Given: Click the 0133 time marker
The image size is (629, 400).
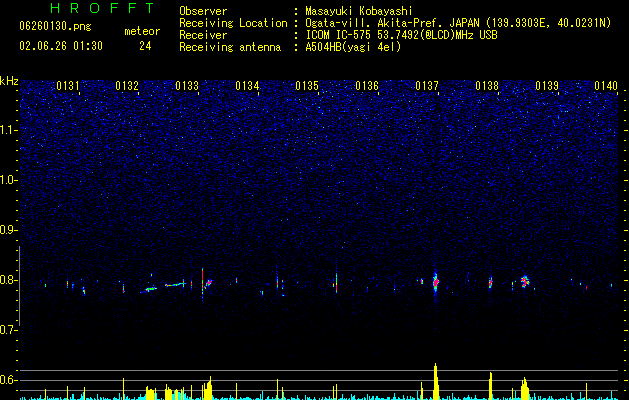Looking at the screenshot, I should [187, 86].
